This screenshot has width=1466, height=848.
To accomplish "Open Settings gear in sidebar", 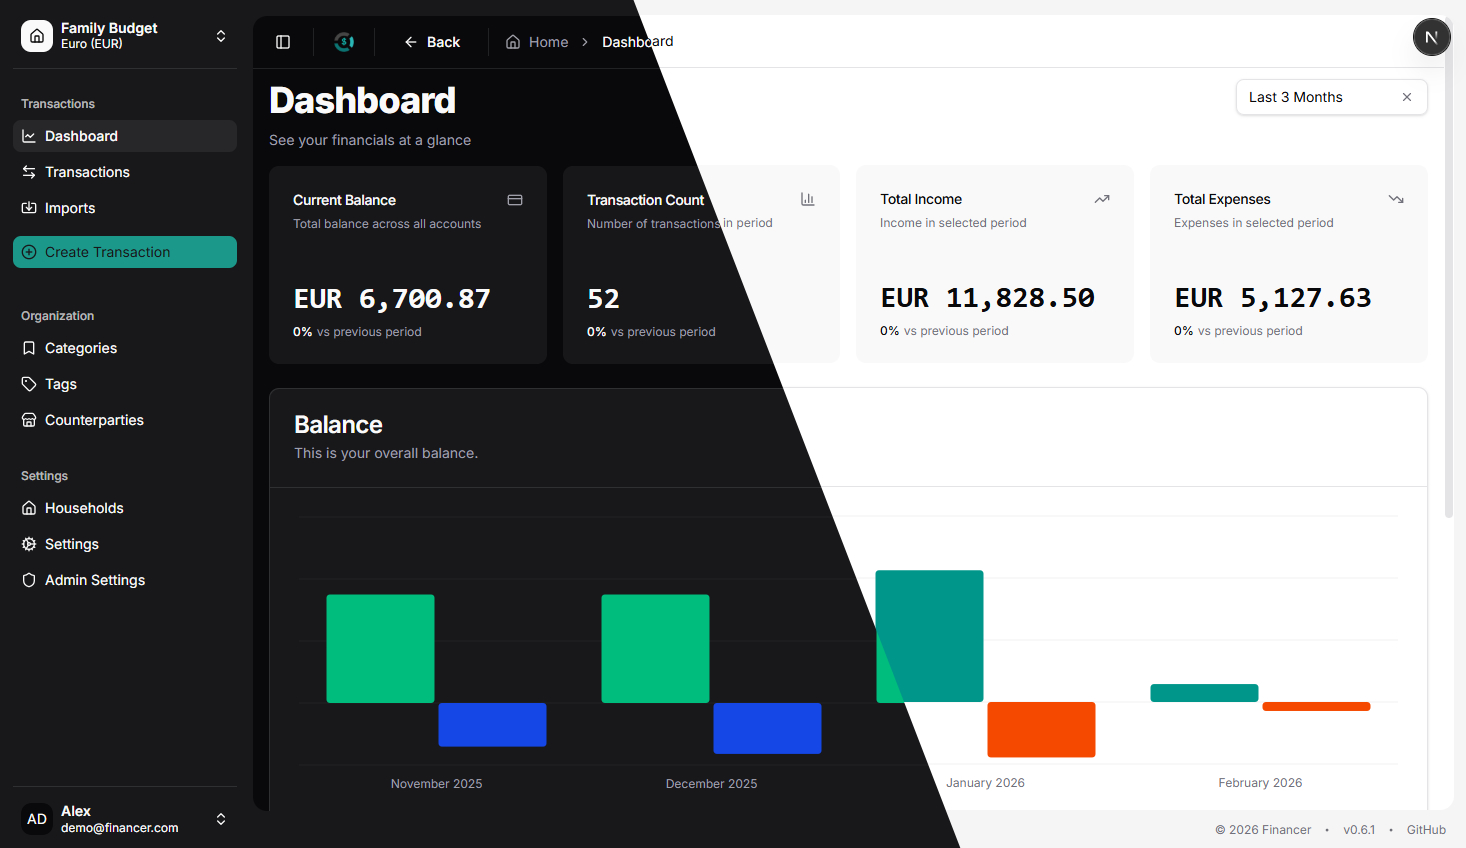I will click(29, 544).
